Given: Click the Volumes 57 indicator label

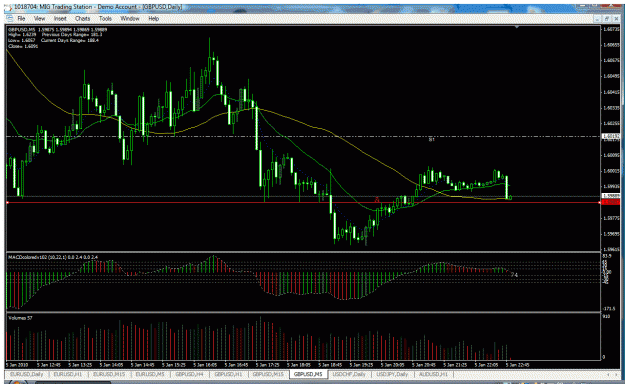Looking at the screenshot, I should [20, 318].
